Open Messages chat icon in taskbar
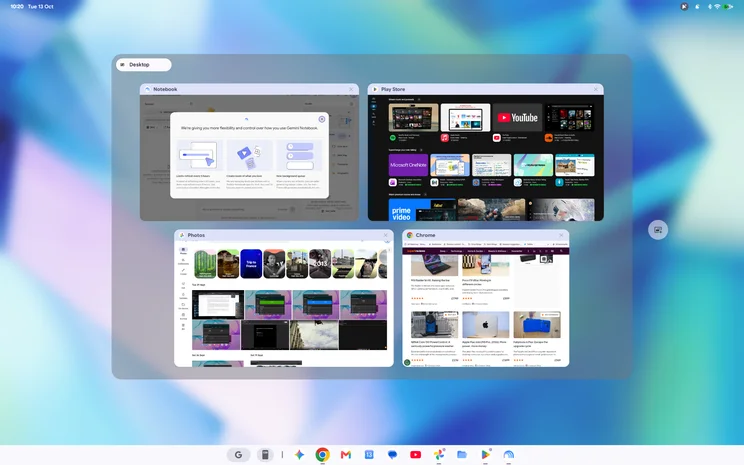The width and height of the screenshot is (744, 465). (392, 455)
